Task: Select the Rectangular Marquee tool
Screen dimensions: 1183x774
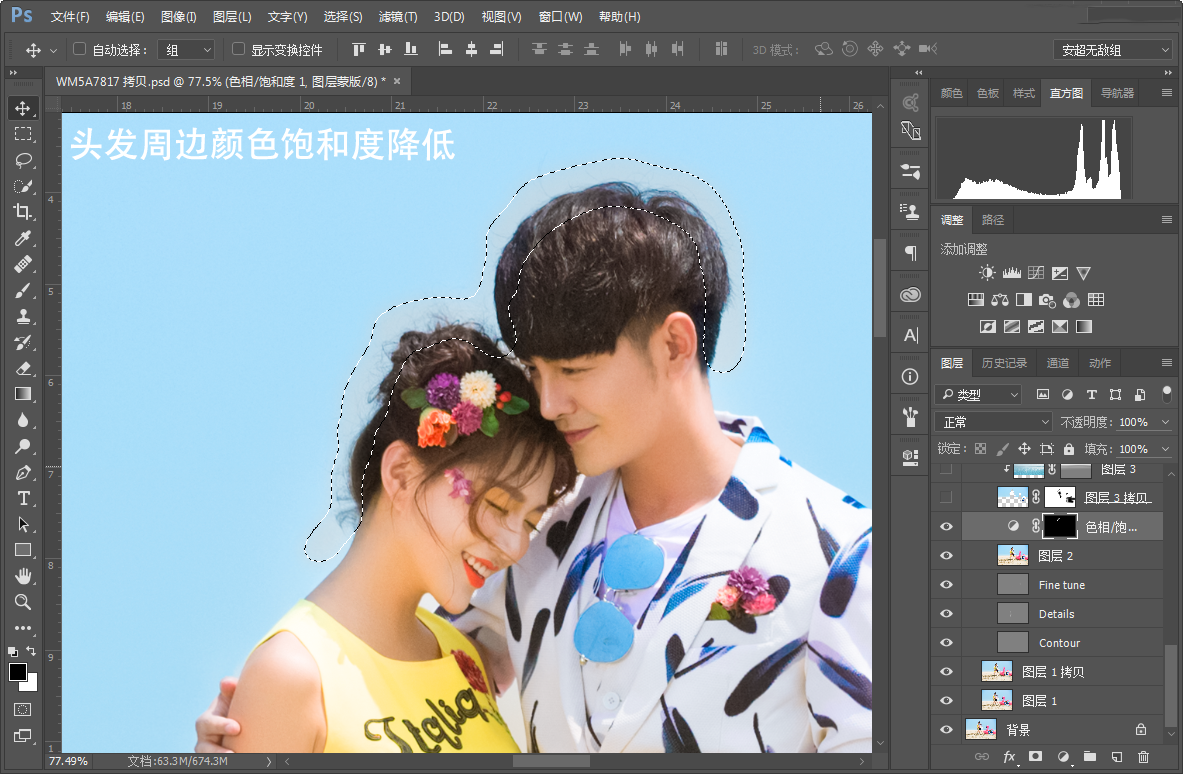Action: [x=23, y=134]
